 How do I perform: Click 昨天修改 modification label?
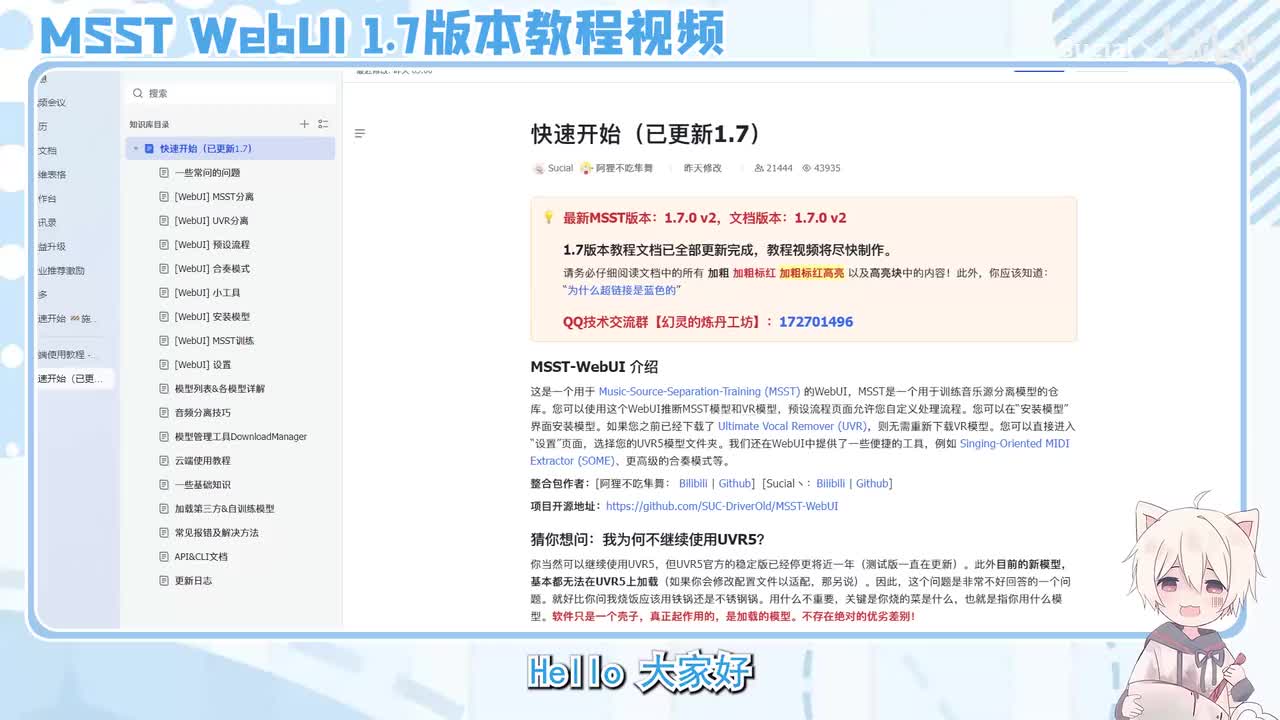pos(703,168)
